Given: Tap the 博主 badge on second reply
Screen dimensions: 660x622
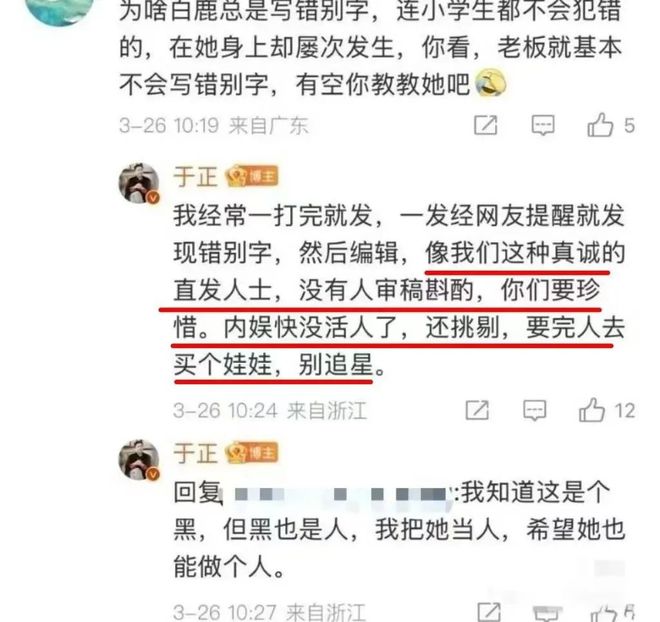Looking at the screenshot, I should [x=252, y=453].
